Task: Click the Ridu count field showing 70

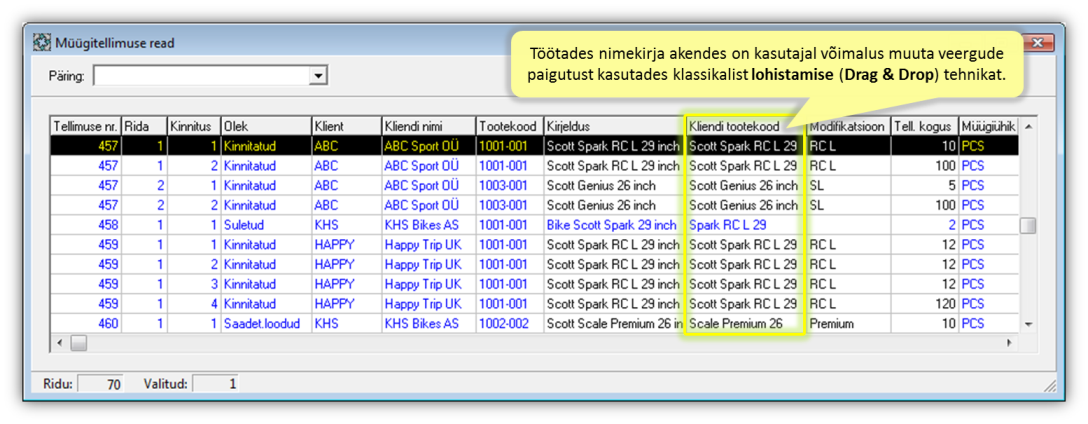Action: coord(101,383)
